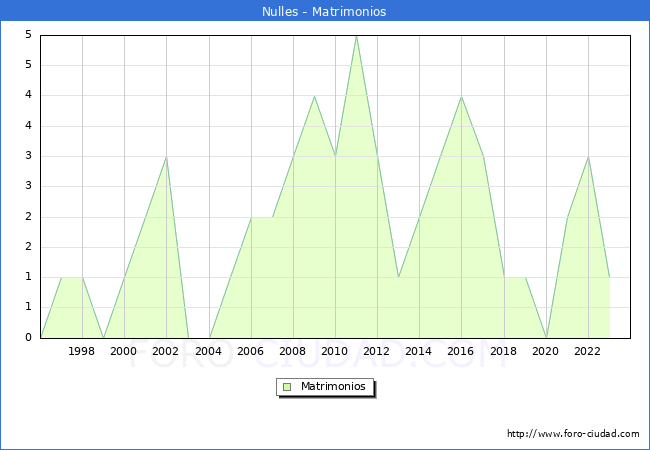Click the green Matrimonios legend swatch
Screen dimensions: 650x450
coord(287,387)
